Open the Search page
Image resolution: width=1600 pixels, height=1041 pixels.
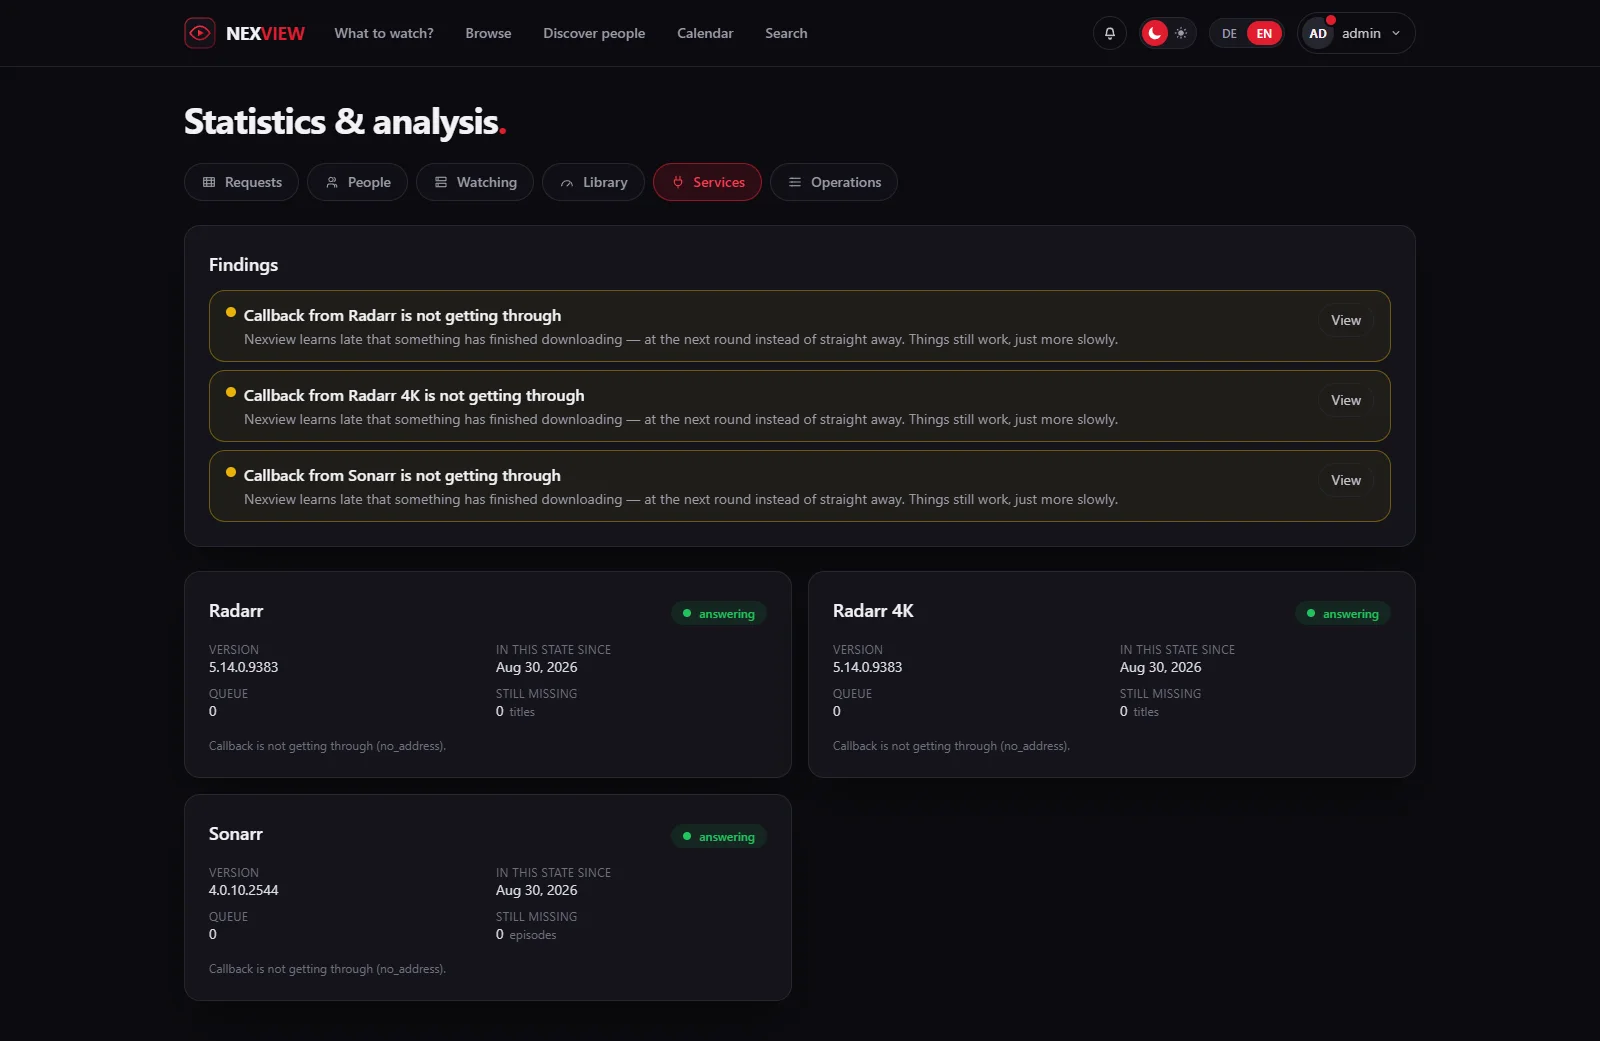(786, 33)
